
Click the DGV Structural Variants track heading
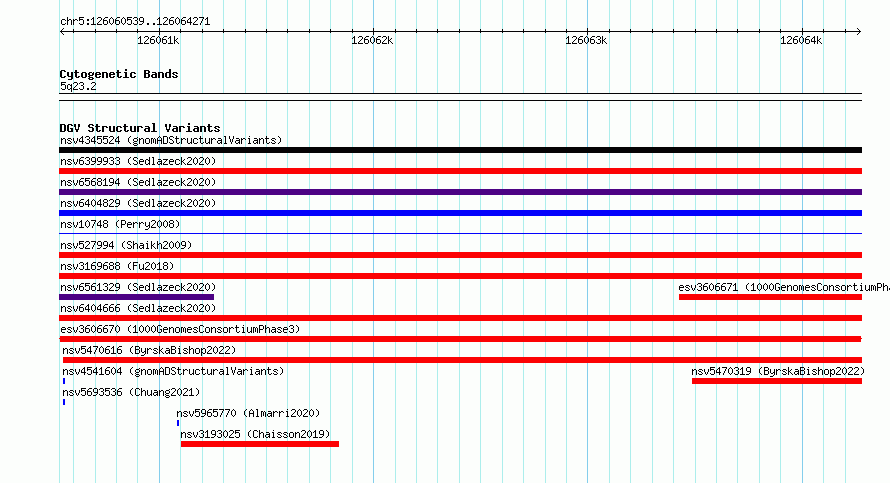140,128
